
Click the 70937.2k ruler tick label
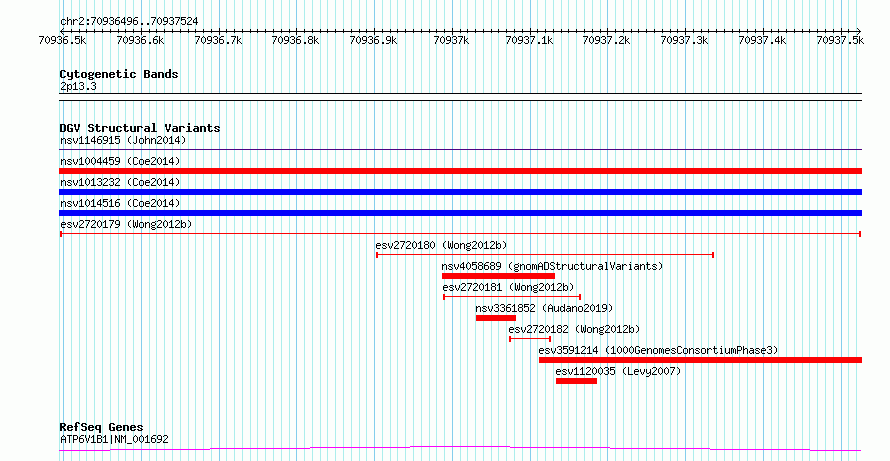click(607, 40)
